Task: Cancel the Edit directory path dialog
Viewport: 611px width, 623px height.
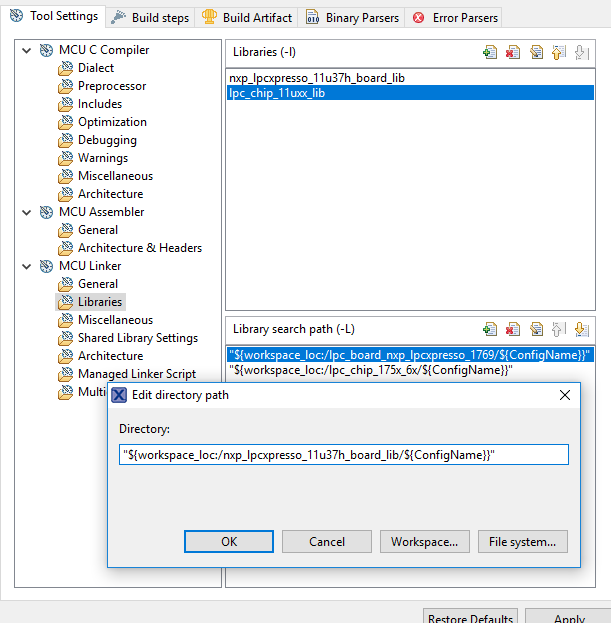Action: tap(327, 542)
